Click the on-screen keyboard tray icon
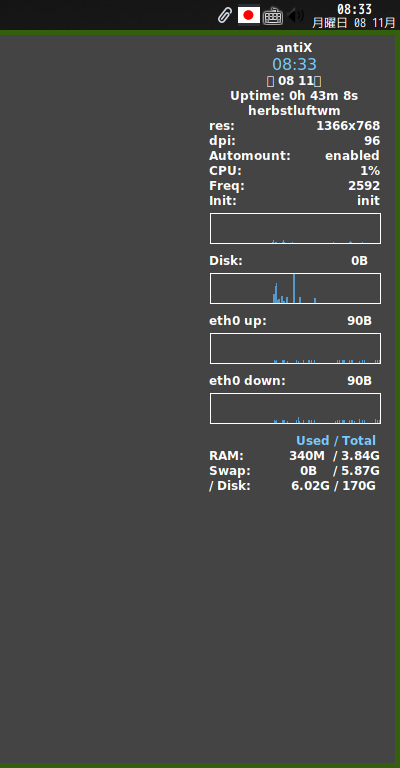 click(273, 16)
